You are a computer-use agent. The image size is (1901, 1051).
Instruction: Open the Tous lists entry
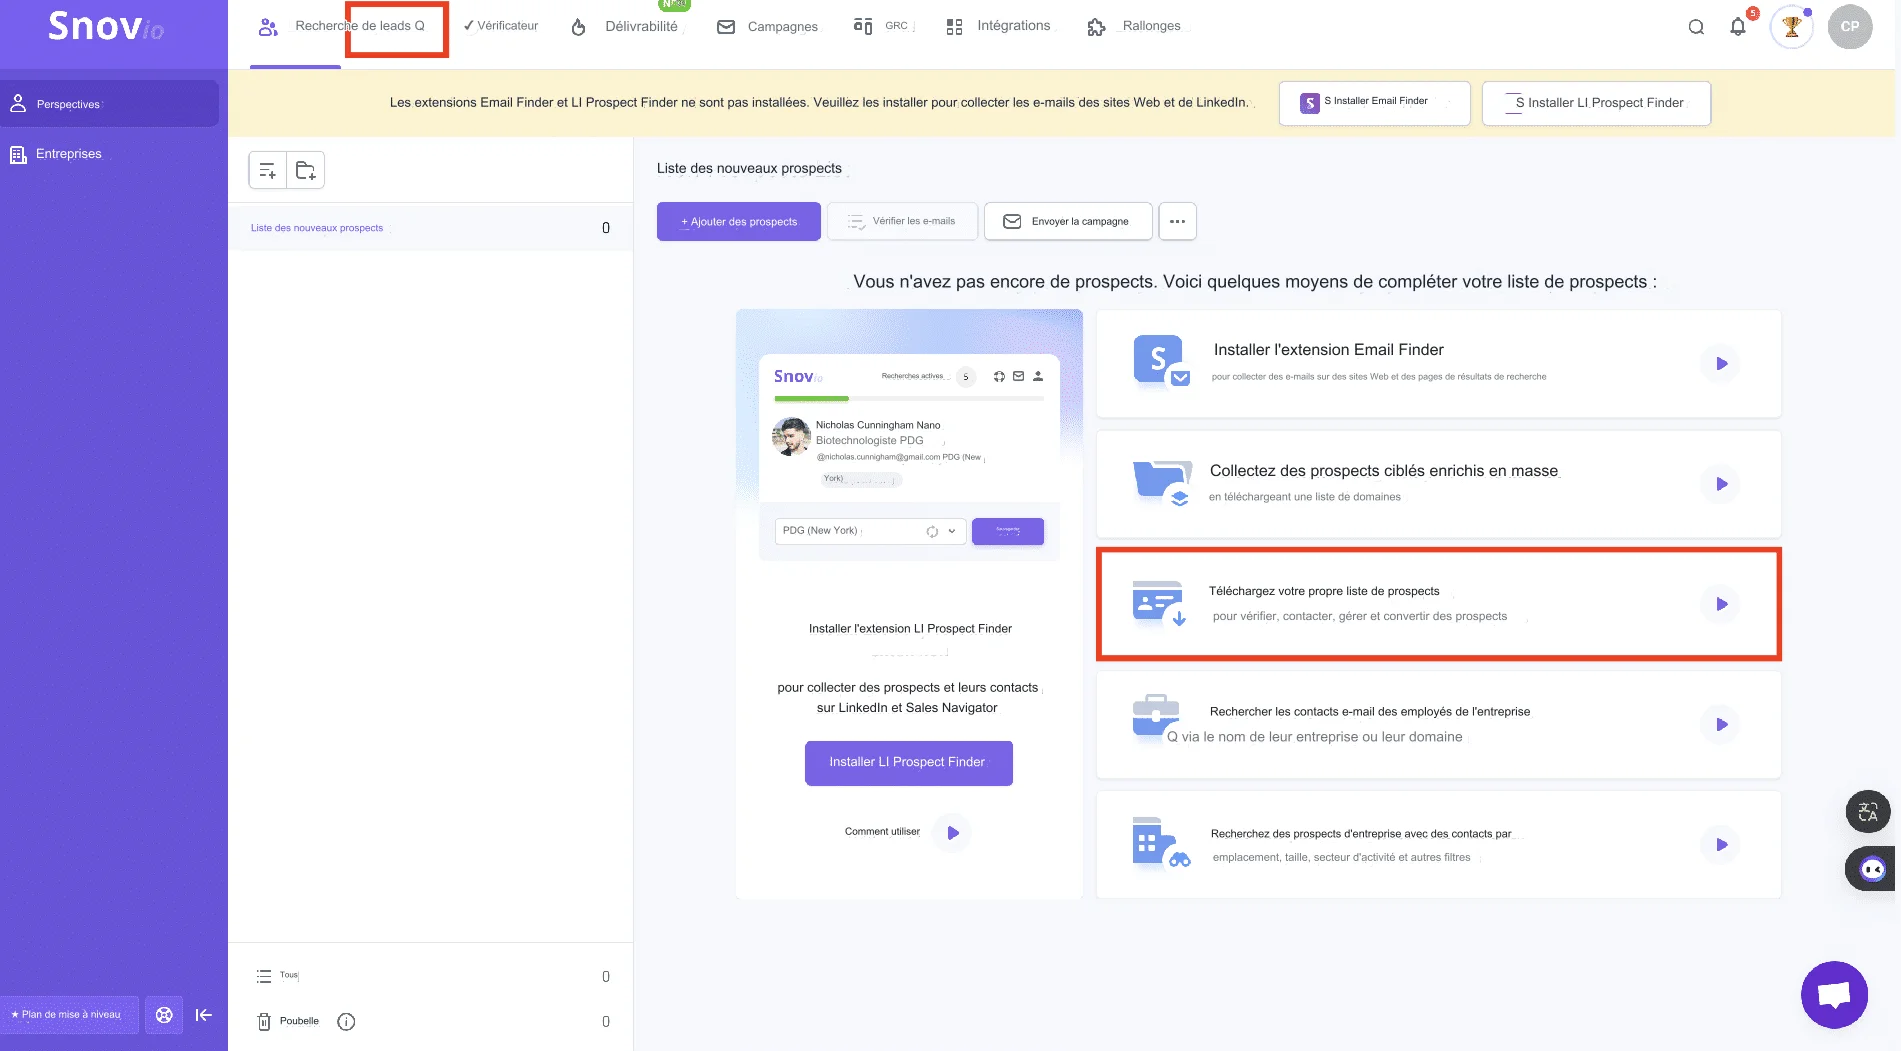[431, 976]
